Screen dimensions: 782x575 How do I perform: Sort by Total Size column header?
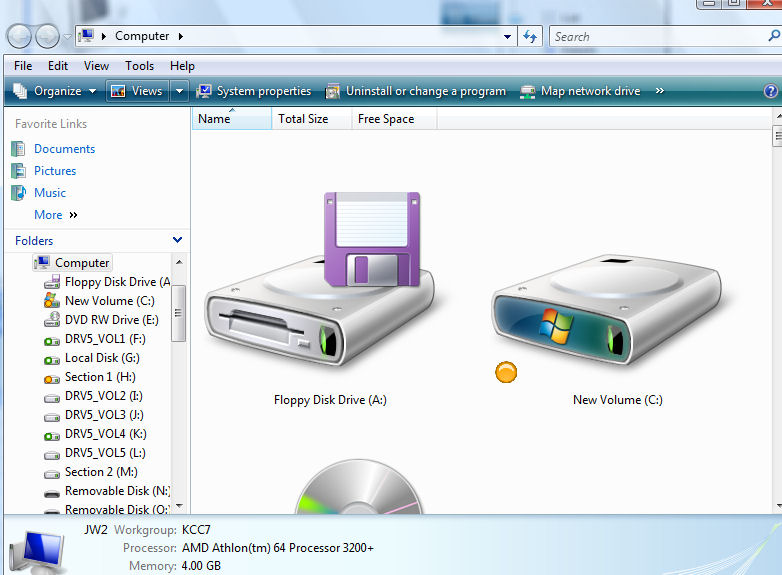click(x=312, y=119)
